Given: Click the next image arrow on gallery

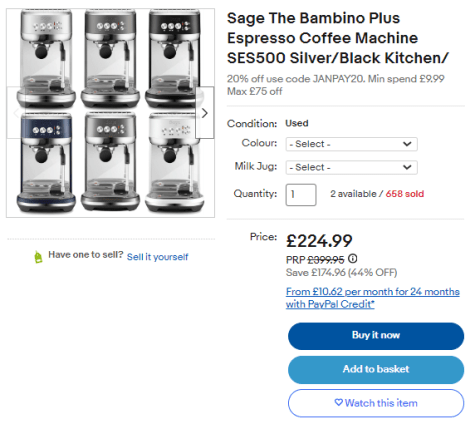Looking at the screenshot, I should [x=205, y=113].
